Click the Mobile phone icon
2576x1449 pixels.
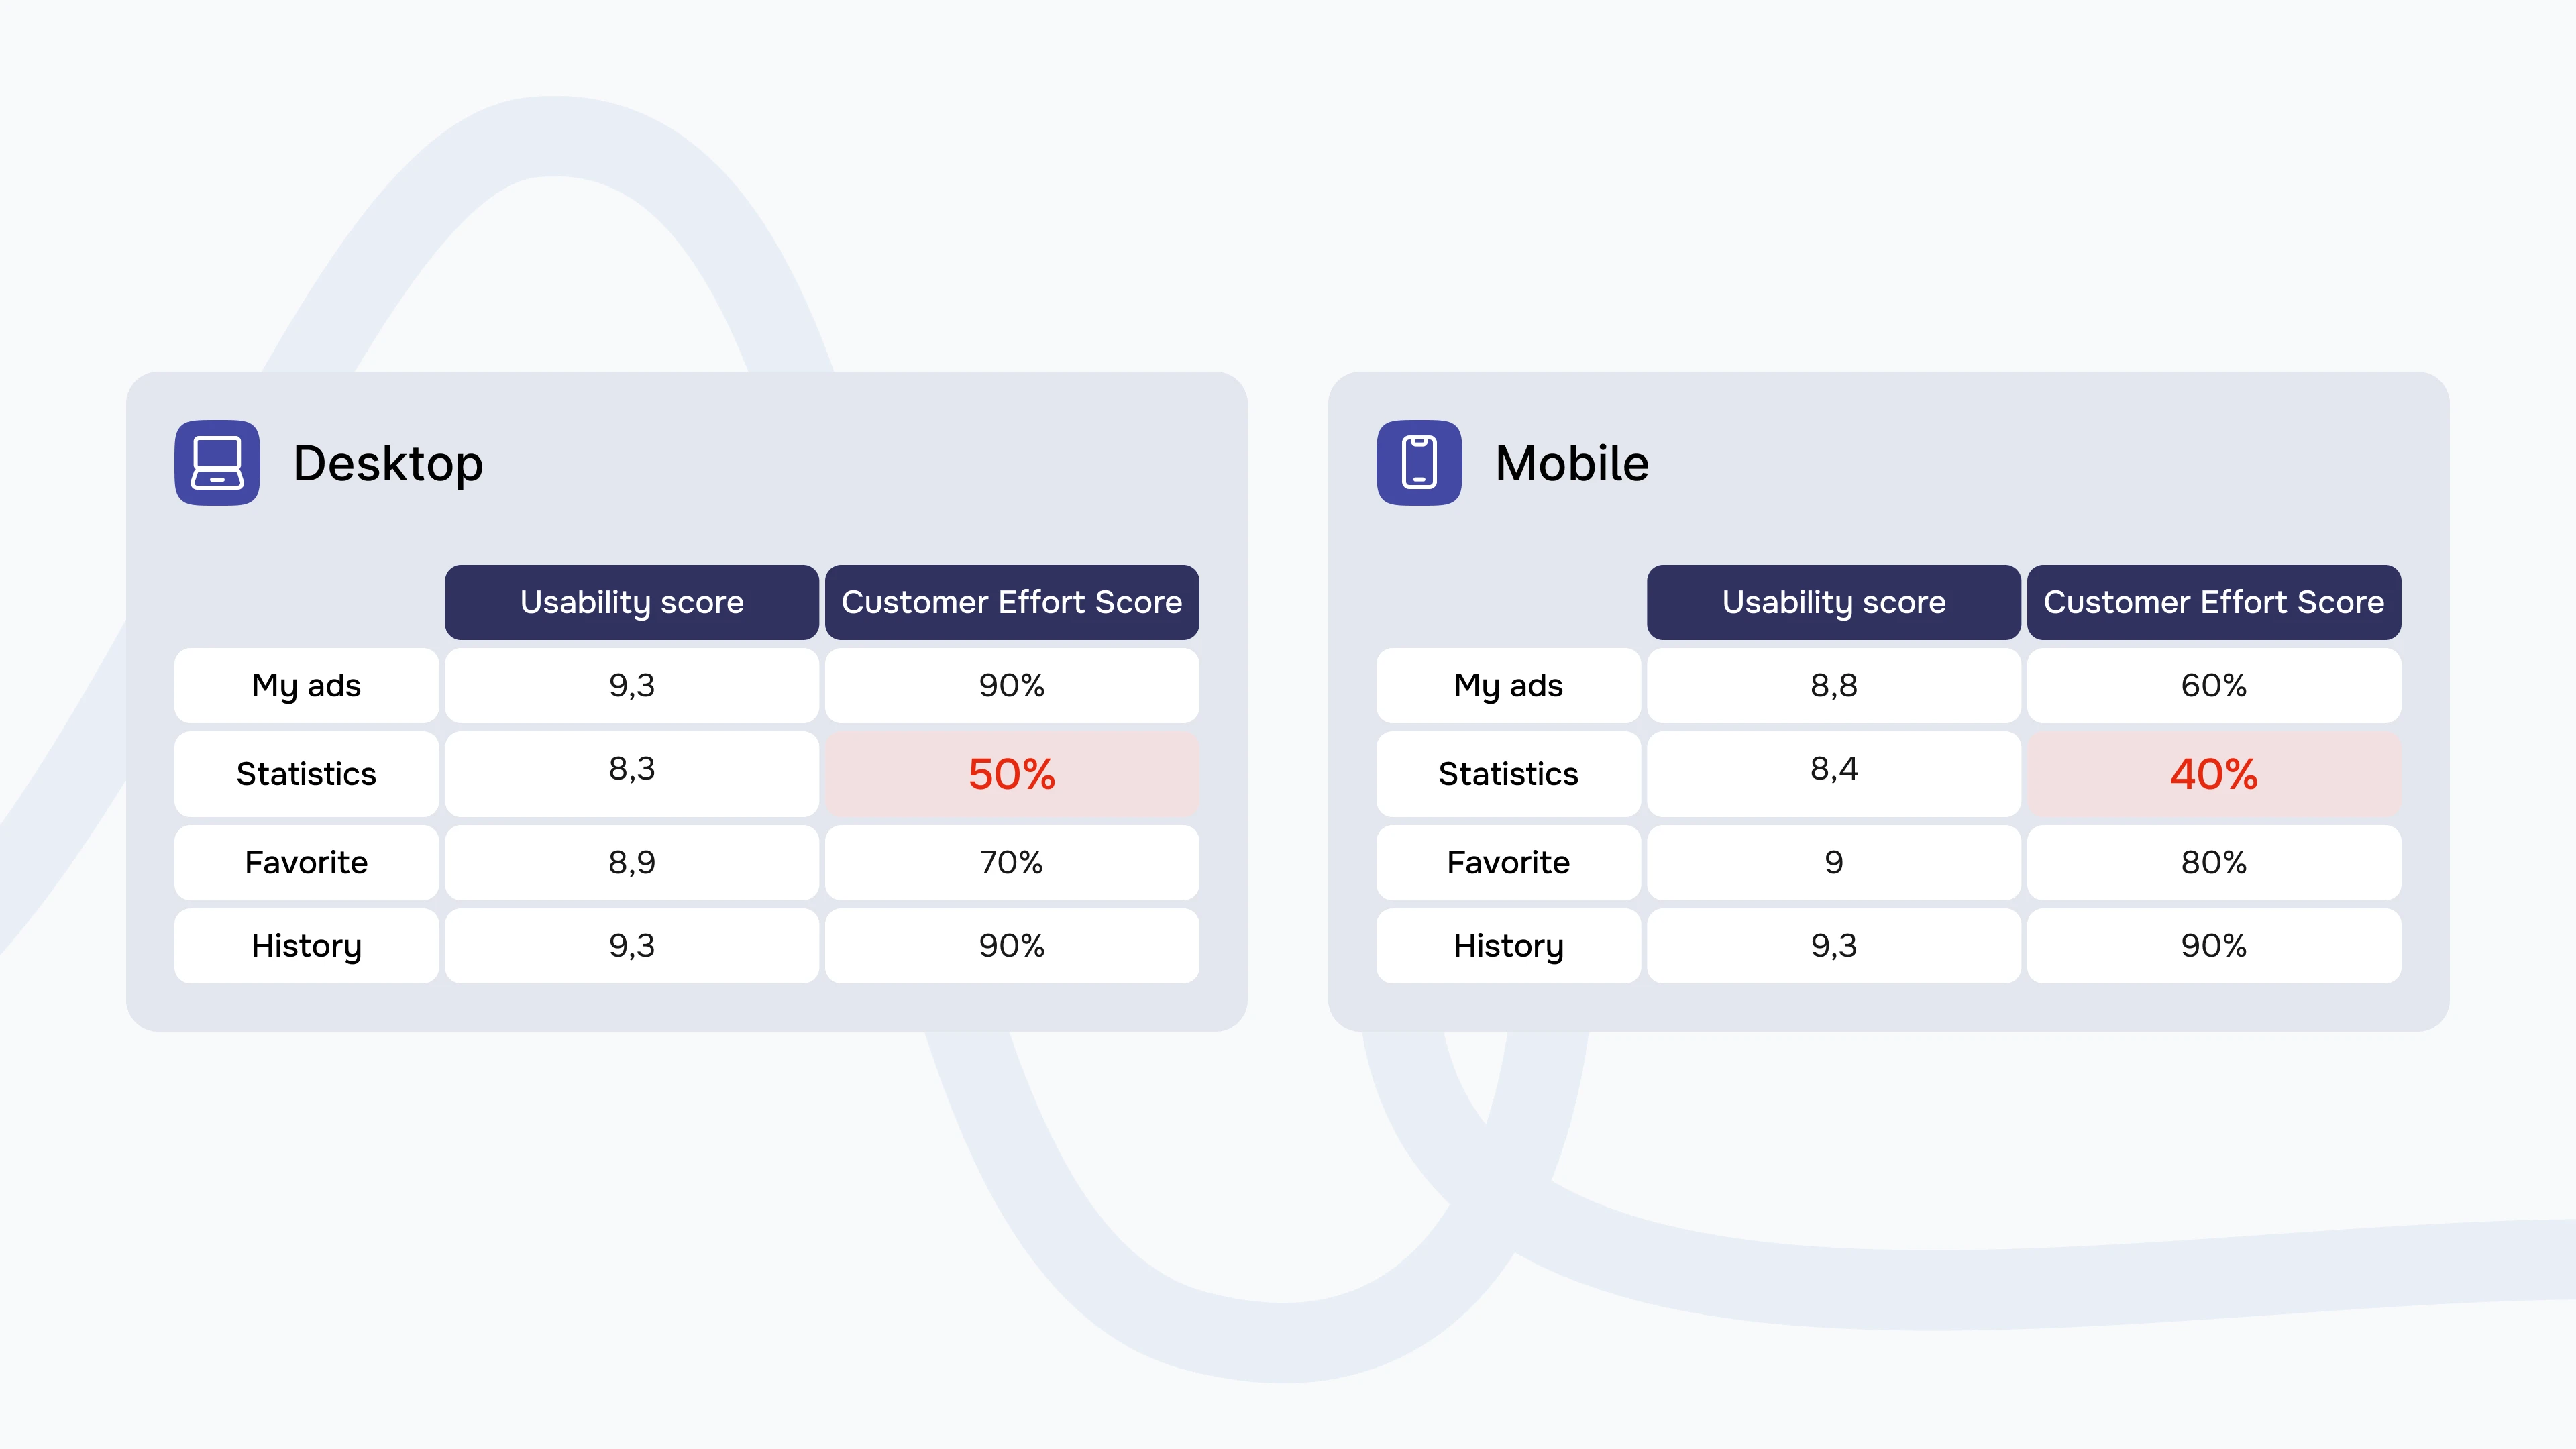click(x=1419, y=463)
